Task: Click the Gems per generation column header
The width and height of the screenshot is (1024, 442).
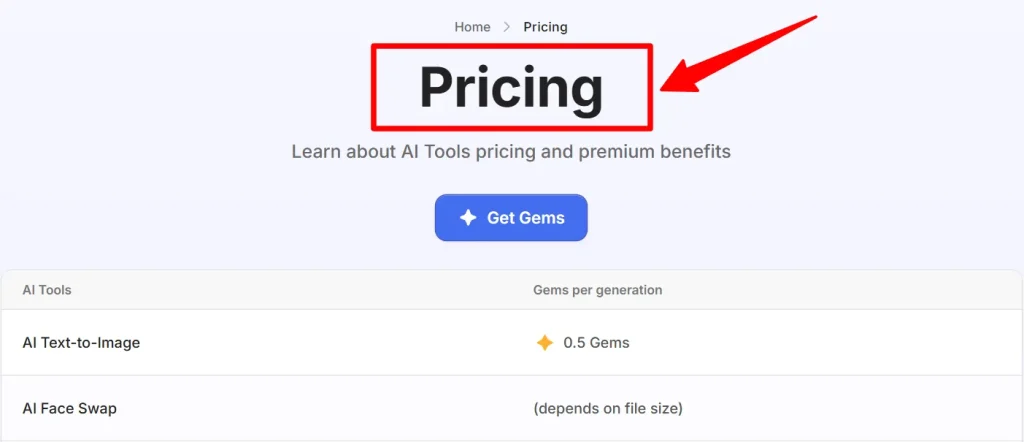Action: point(597,290)
